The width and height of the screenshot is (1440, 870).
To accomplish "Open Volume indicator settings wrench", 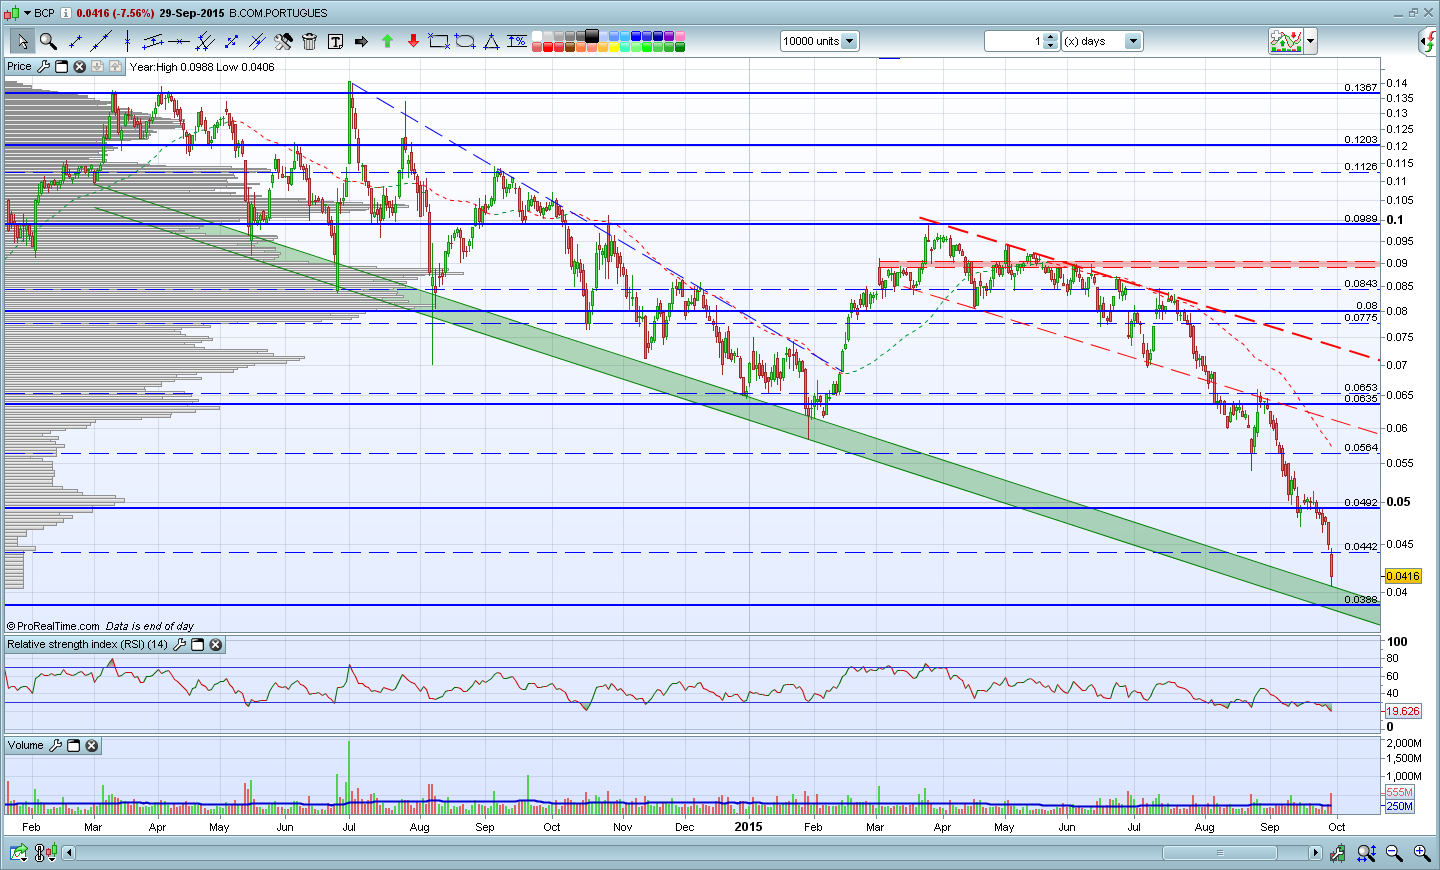I will point(56,746).
